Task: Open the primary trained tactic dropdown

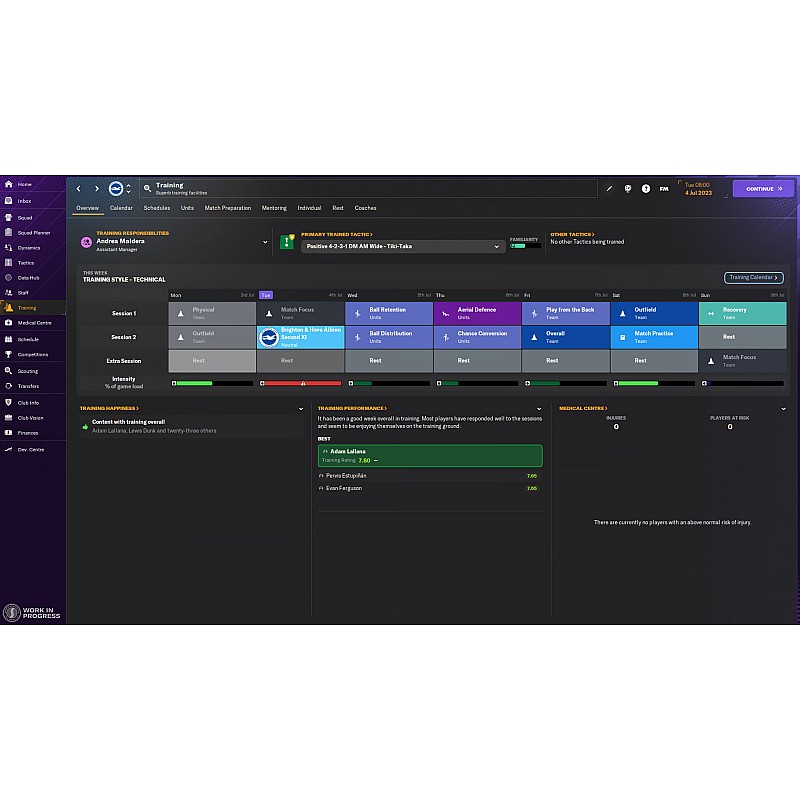Action: pyautogui.click(x=497, y=246)
